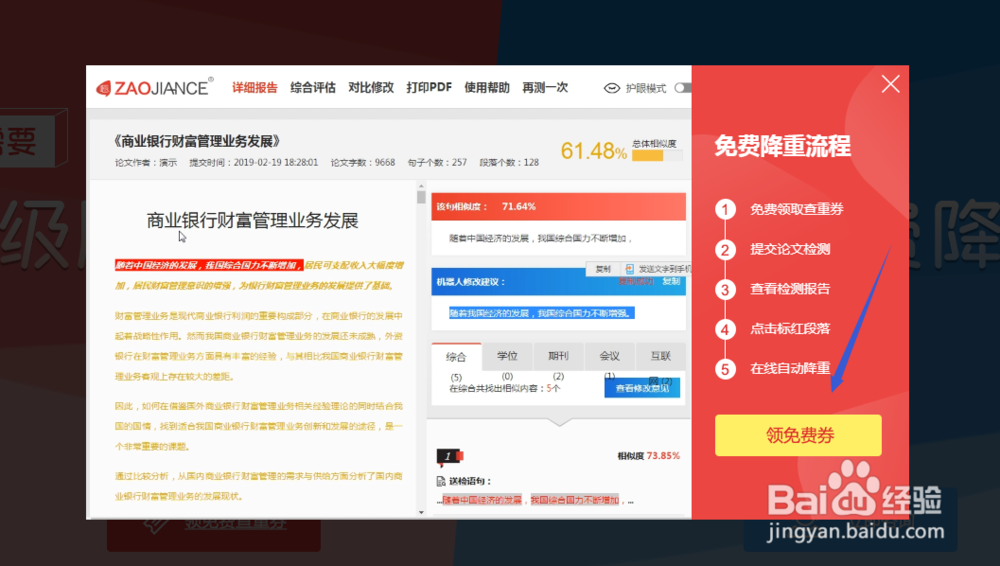Click step 2 提交论文检测

click(790, 249)
